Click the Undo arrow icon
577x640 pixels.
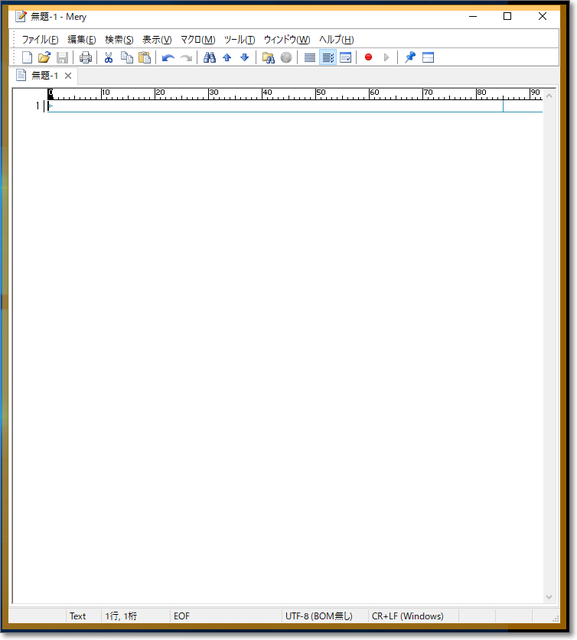(168, 58)
